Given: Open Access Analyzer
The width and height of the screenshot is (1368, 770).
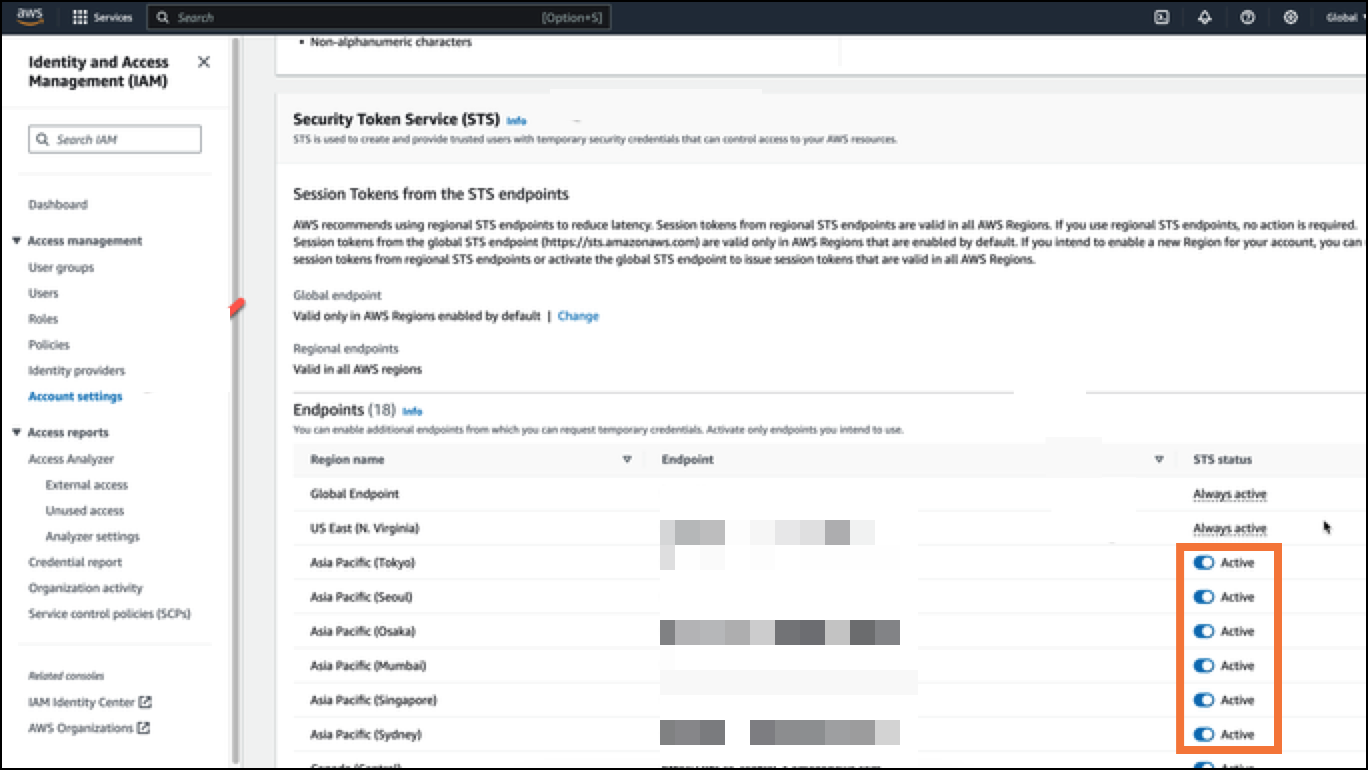Looking at the screenshot, I should (71, 459).
